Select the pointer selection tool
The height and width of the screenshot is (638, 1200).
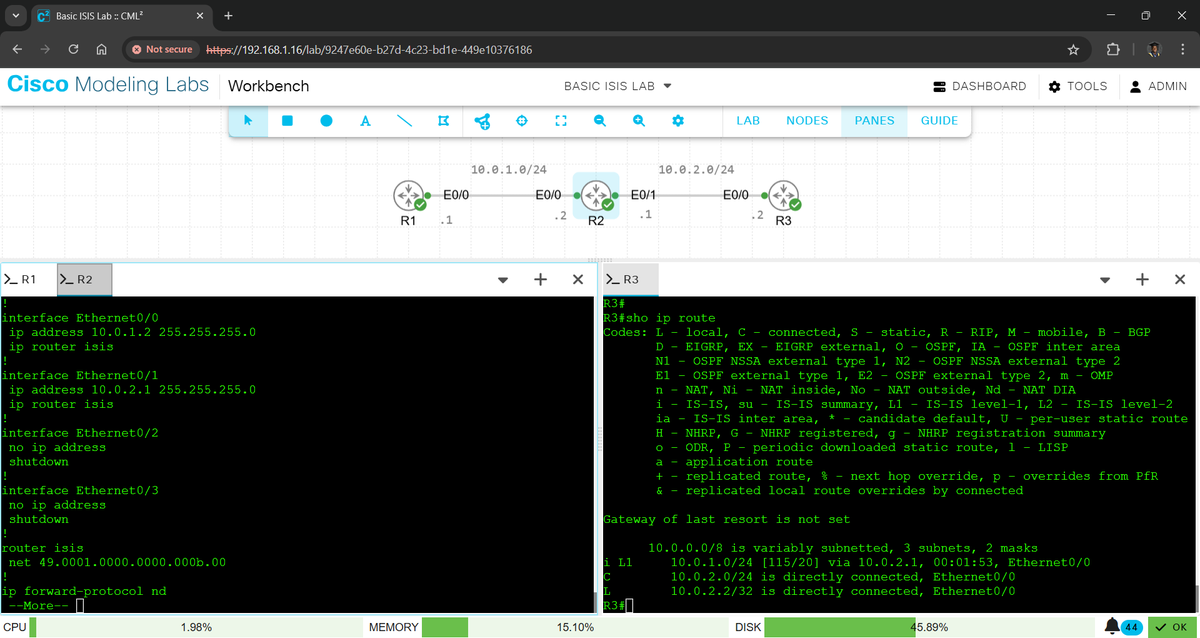[248, 120]
